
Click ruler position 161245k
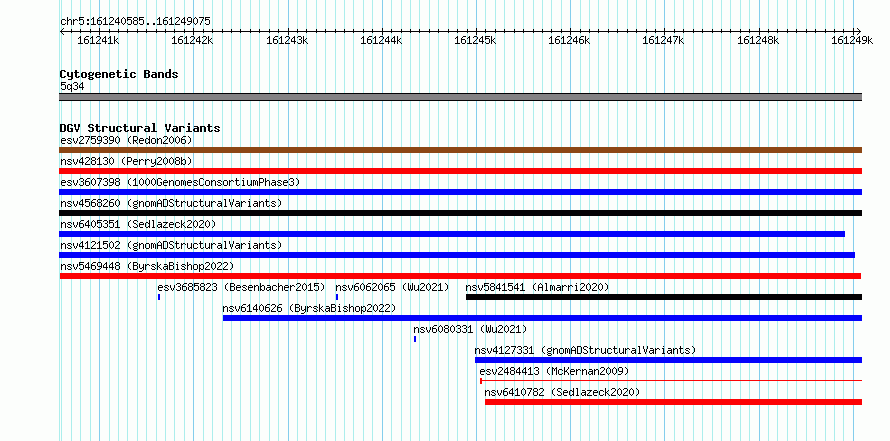(476, 40)
